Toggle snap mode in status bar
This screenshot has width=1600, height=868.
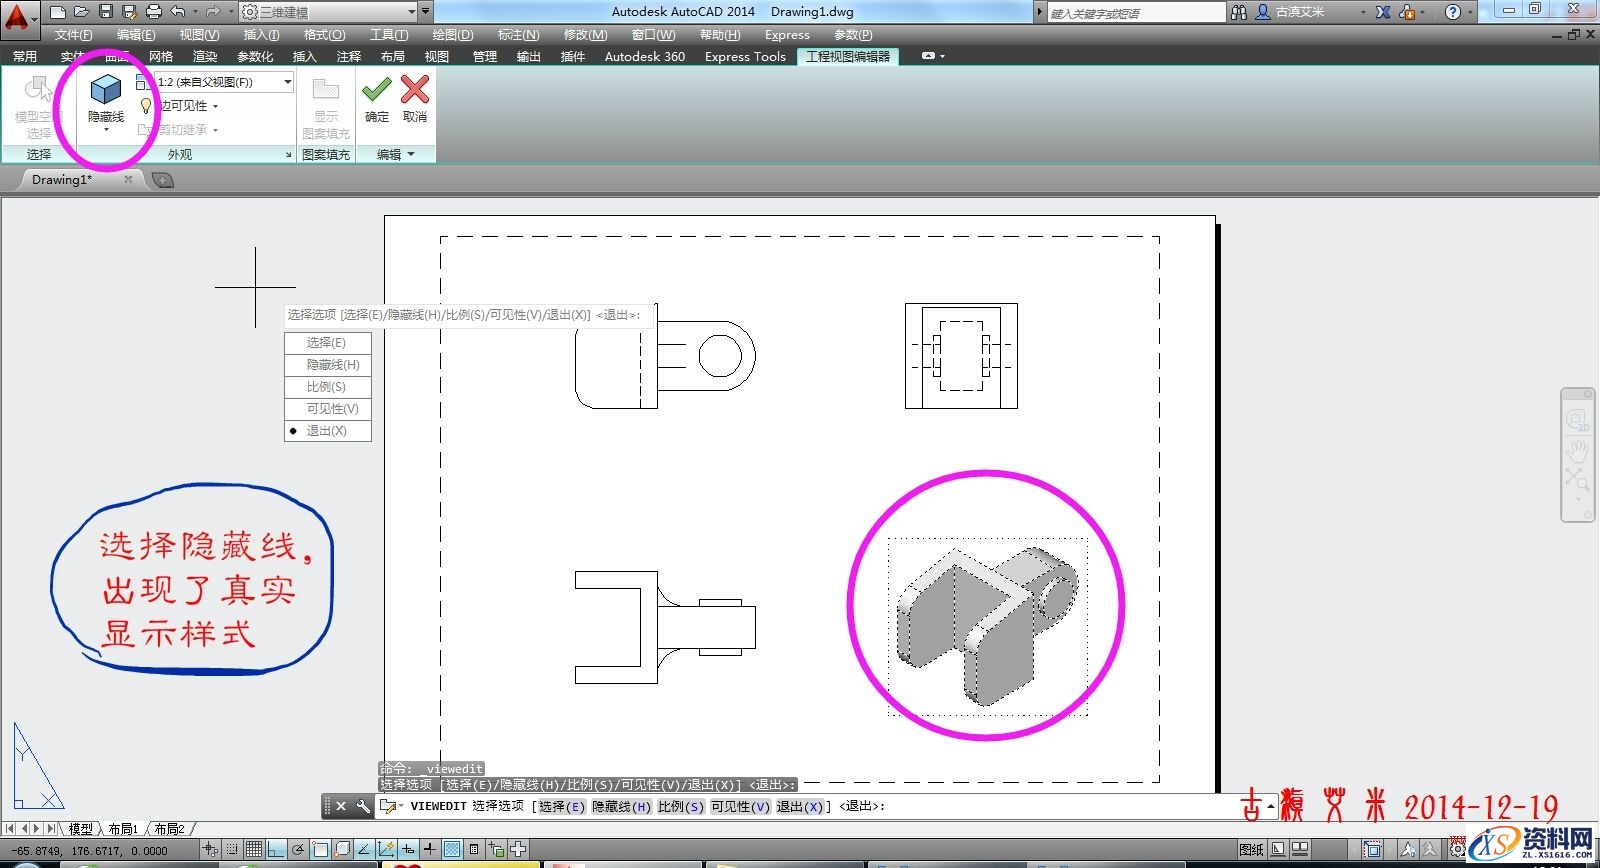point(232,850)
